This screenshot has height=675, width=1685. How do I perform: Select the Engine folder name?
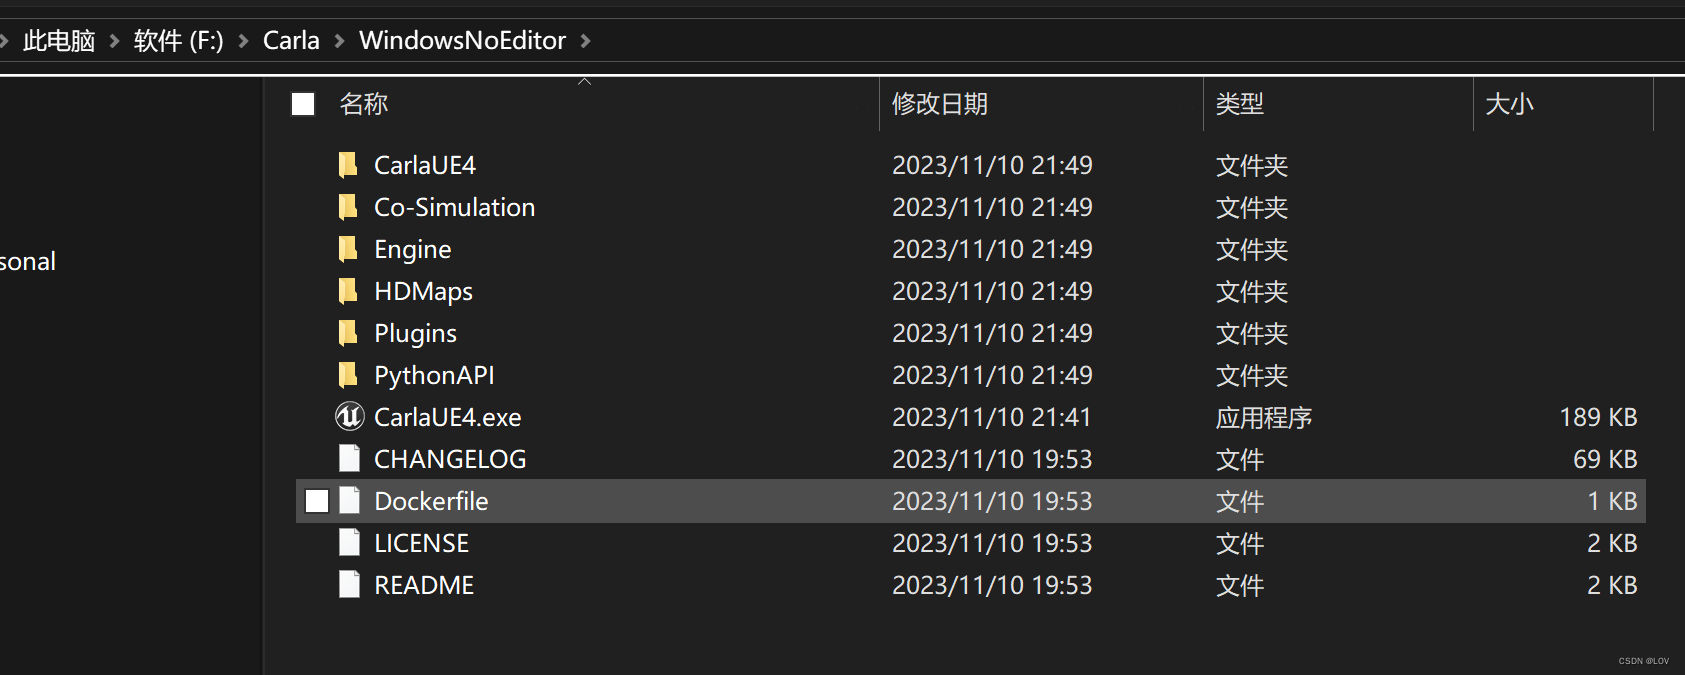[x=413, y=249]
